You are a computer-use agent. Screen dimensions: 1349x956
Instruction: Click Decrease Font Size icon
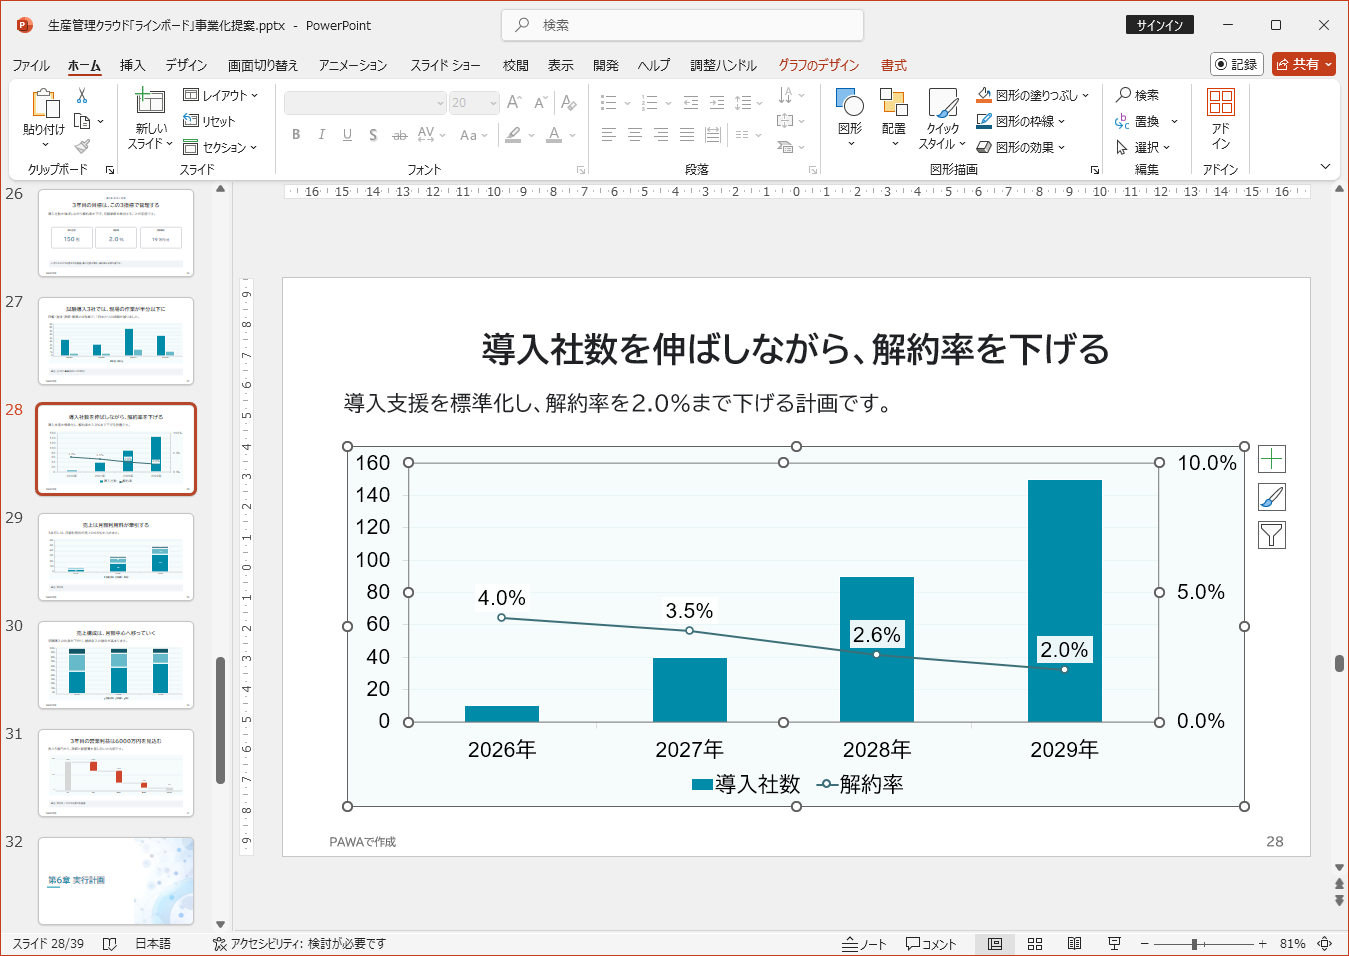(540, 102)
